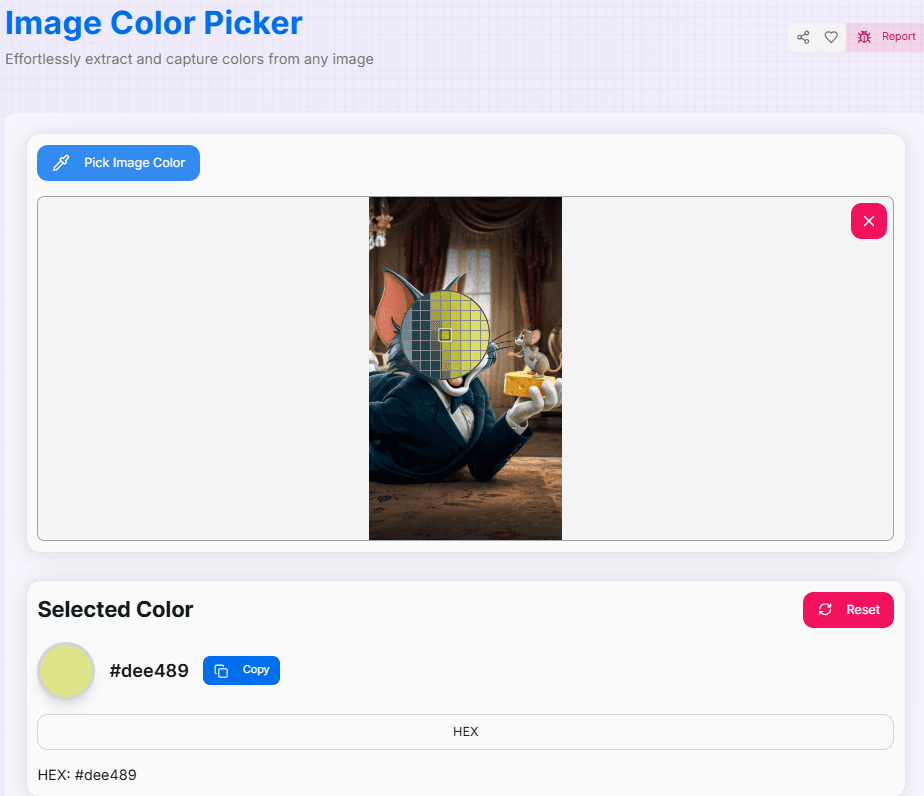Click the Report button
The width and height of the screenshot is (924, 796).
tap(886, 36)
